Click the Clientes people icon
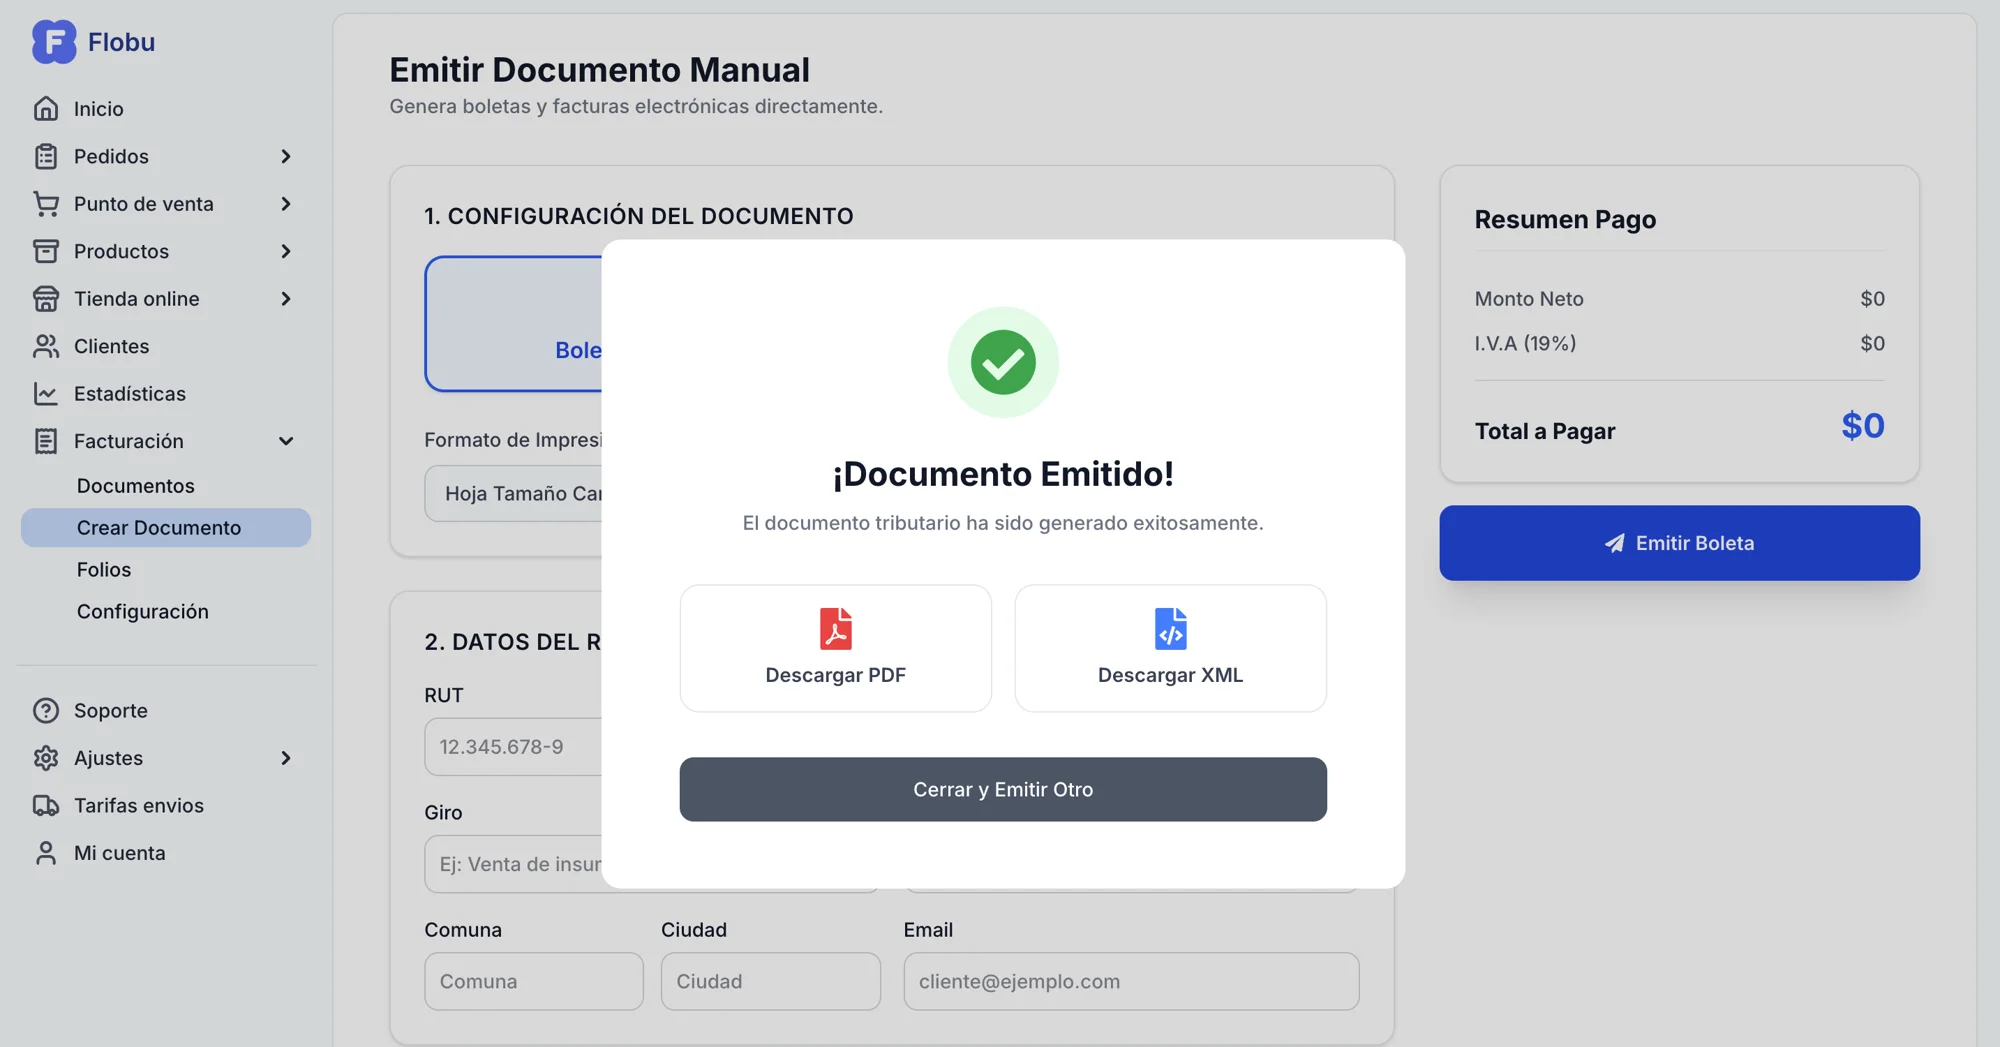This screenshot has width=2000, height=1047. [x=46, y=346]
